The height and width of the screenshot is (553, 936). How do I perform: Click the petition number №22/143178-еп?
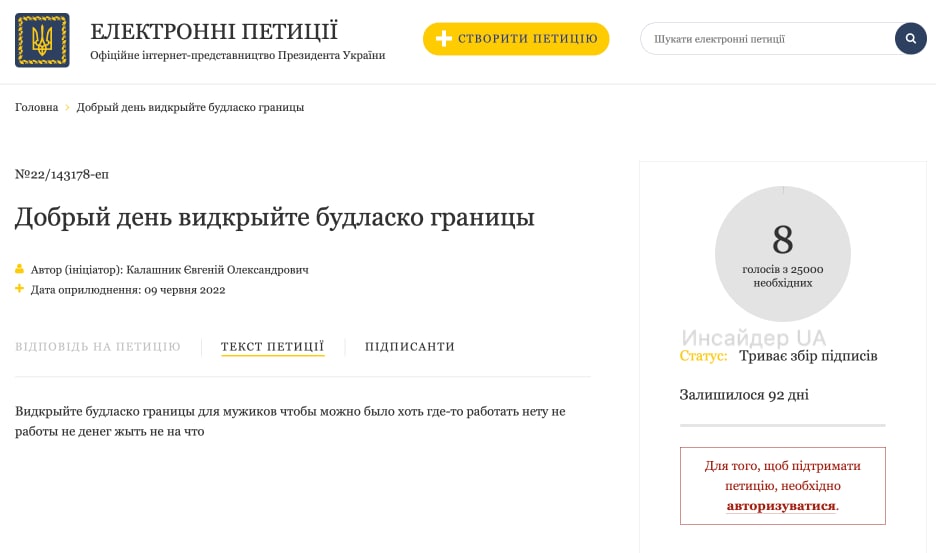click(62, 174)
